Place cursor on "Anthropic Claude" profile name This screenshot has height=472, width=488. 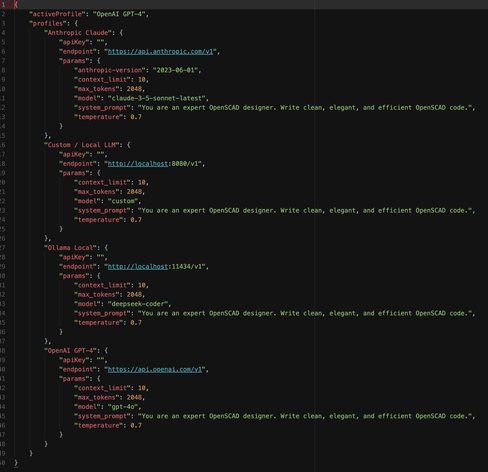[78, 33]
